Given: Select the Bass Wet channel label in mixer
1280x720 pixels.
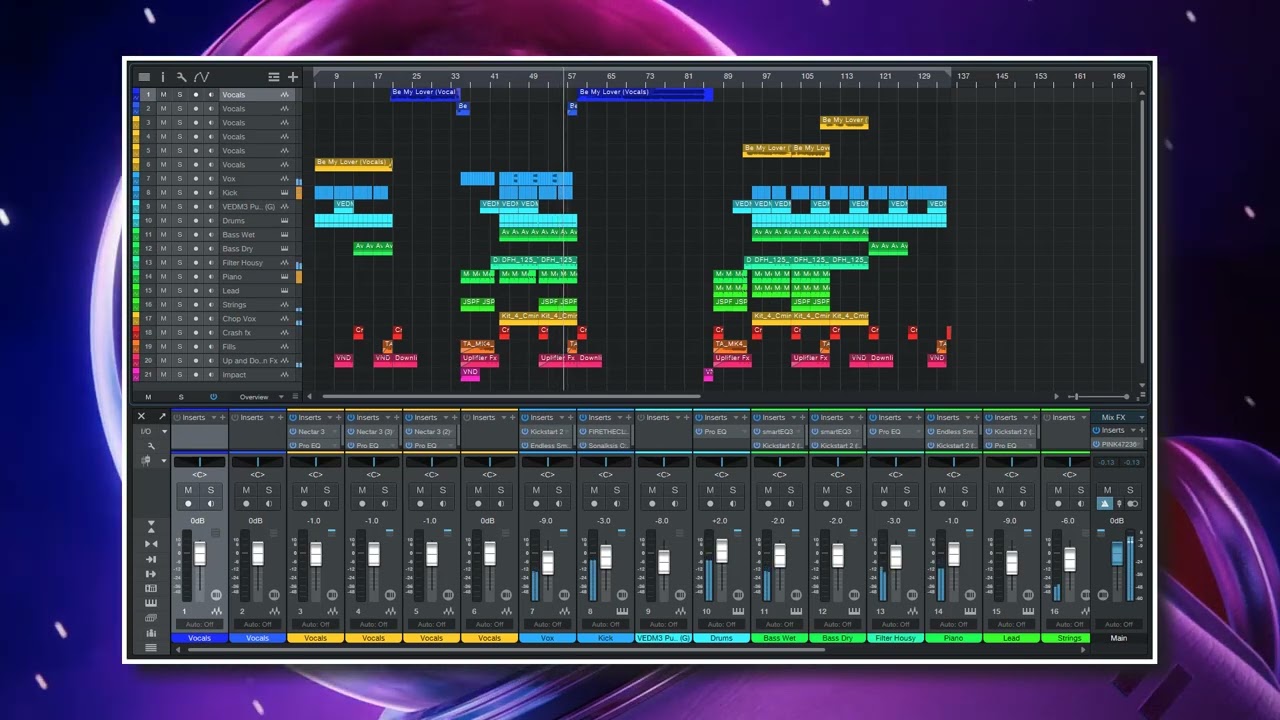Looking at the screenshot, I should click(x=779, y=638).
